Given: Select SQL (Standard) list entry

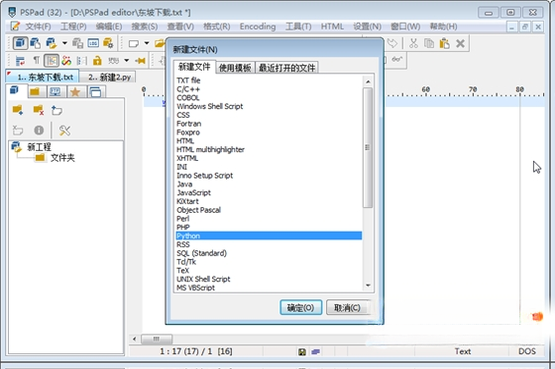Looking at the screenshot, I should [x=269, y=253].
